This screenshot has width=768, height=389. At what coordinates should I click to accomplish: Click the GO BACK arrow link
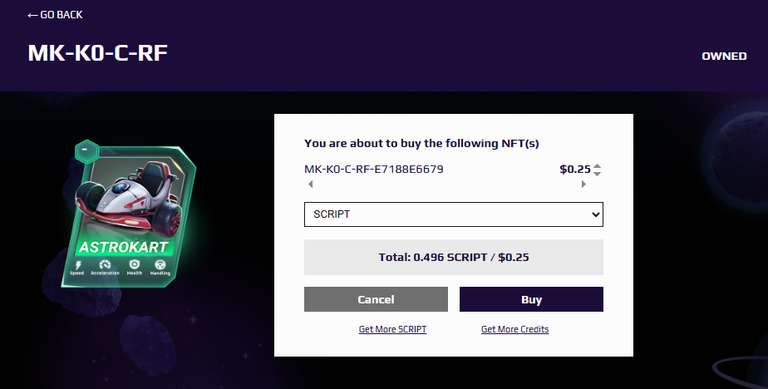click(55, 15)
